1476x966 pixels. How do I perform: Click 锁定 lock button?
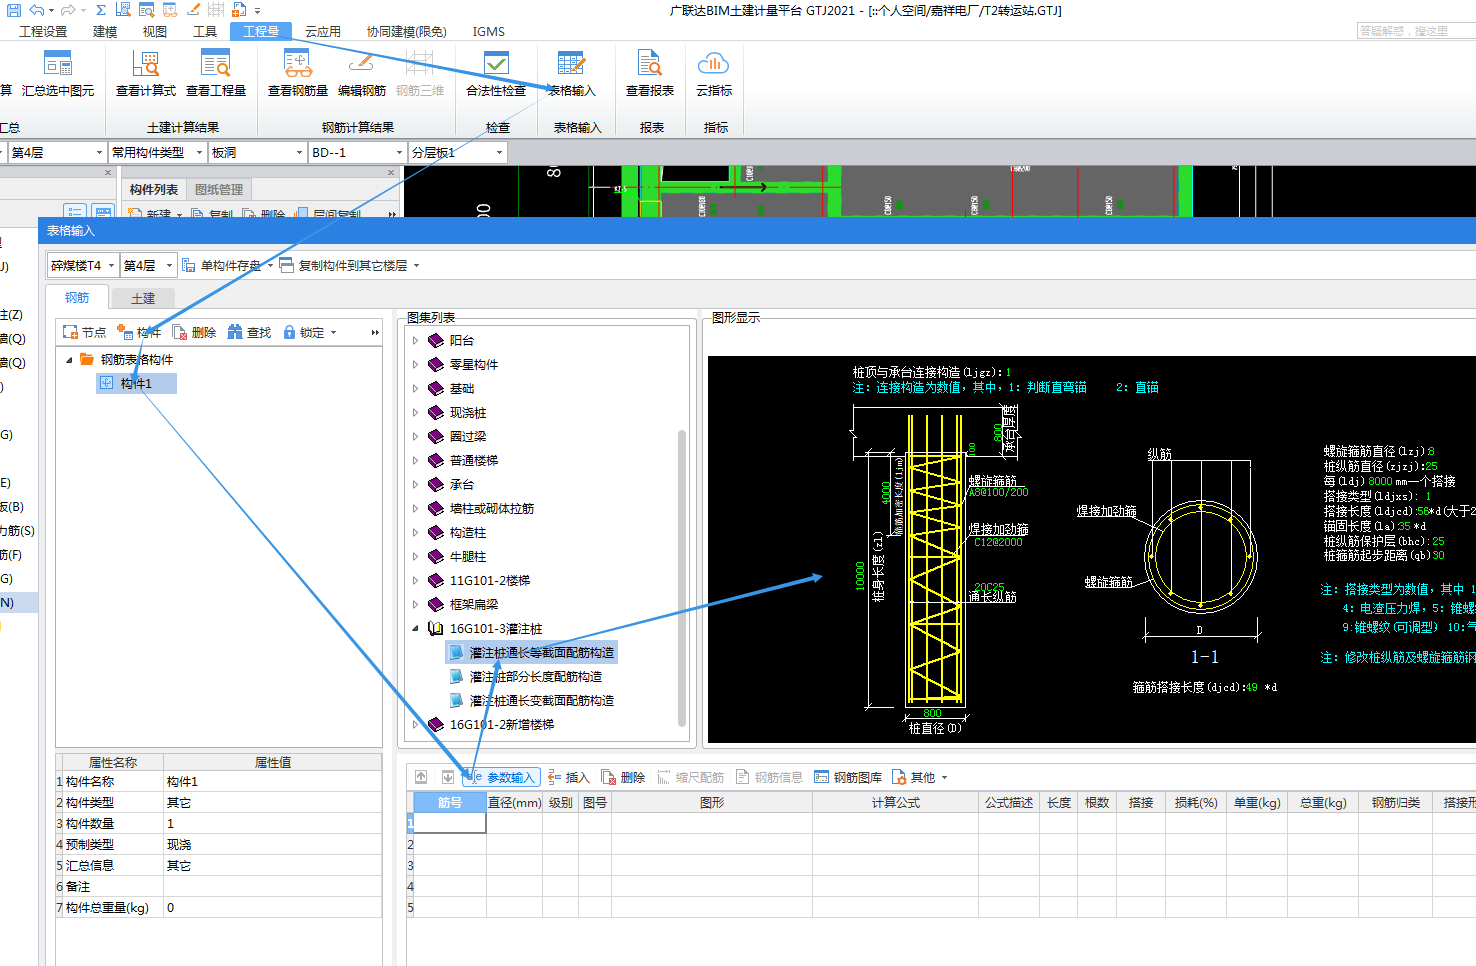(309, 332)
